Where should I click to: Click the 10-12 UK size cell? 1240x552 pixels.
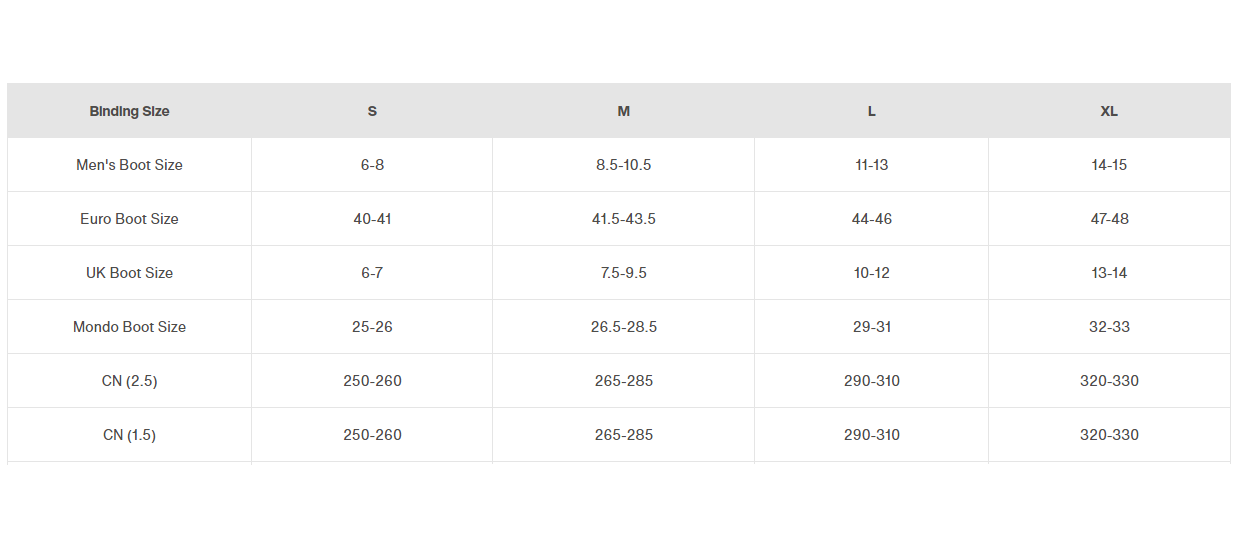(x=871, y=273)
